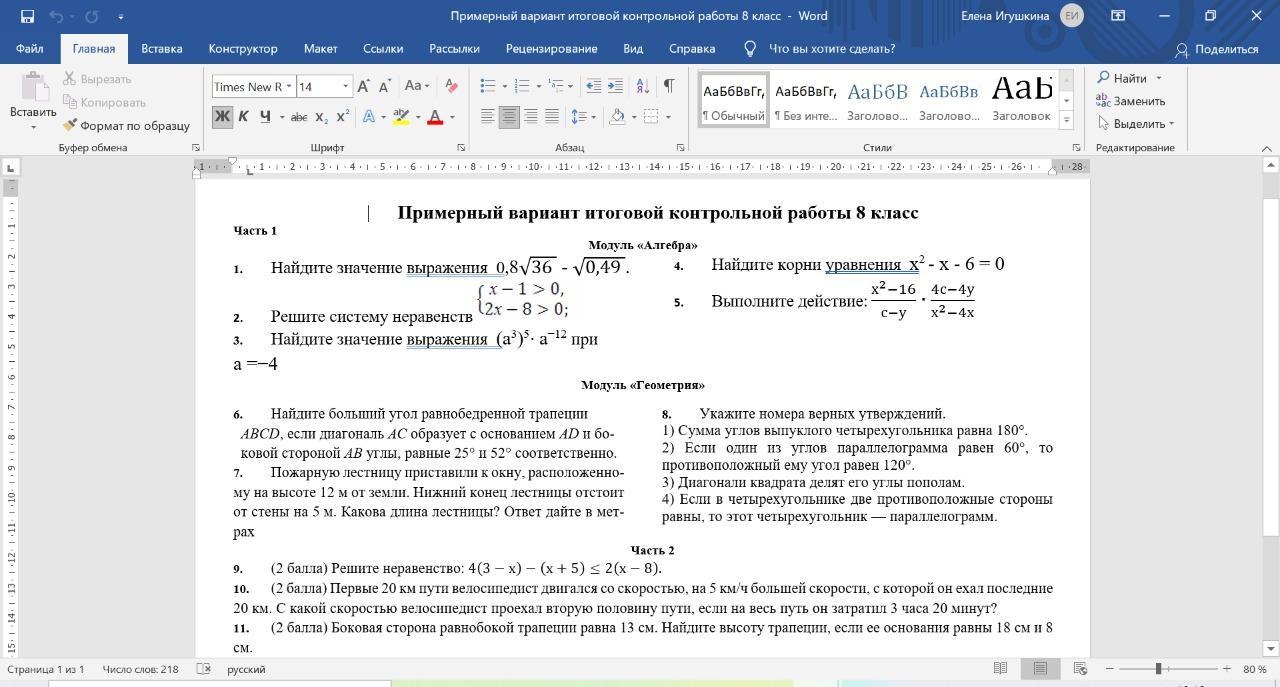Show paragraph marks with pilcrow icon
This screenshot has width=1280, height=687.
pos(668,86)
